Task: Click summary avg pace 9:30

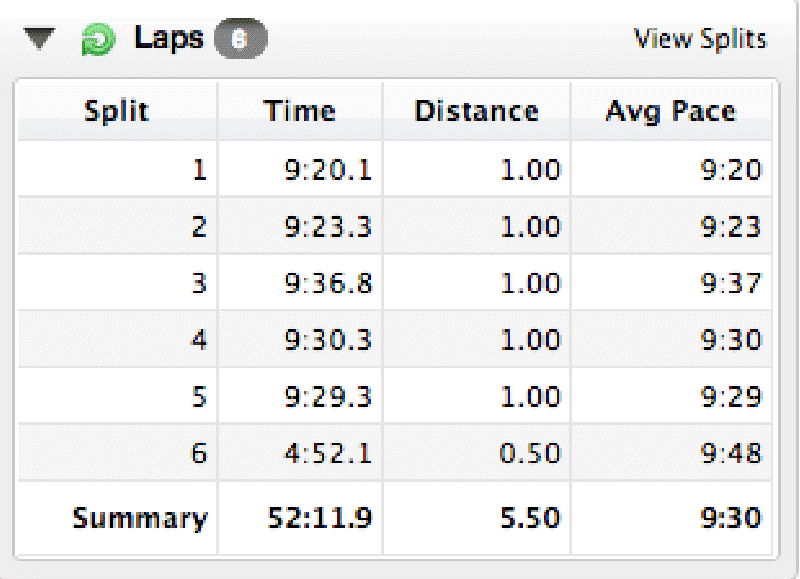Action: 728,518
